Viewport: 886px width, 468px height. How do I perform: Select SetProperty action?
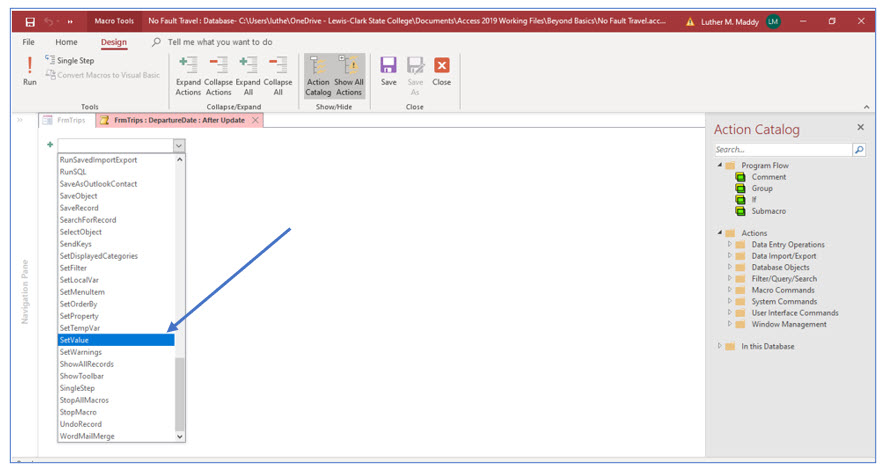[x=116, y=316]
